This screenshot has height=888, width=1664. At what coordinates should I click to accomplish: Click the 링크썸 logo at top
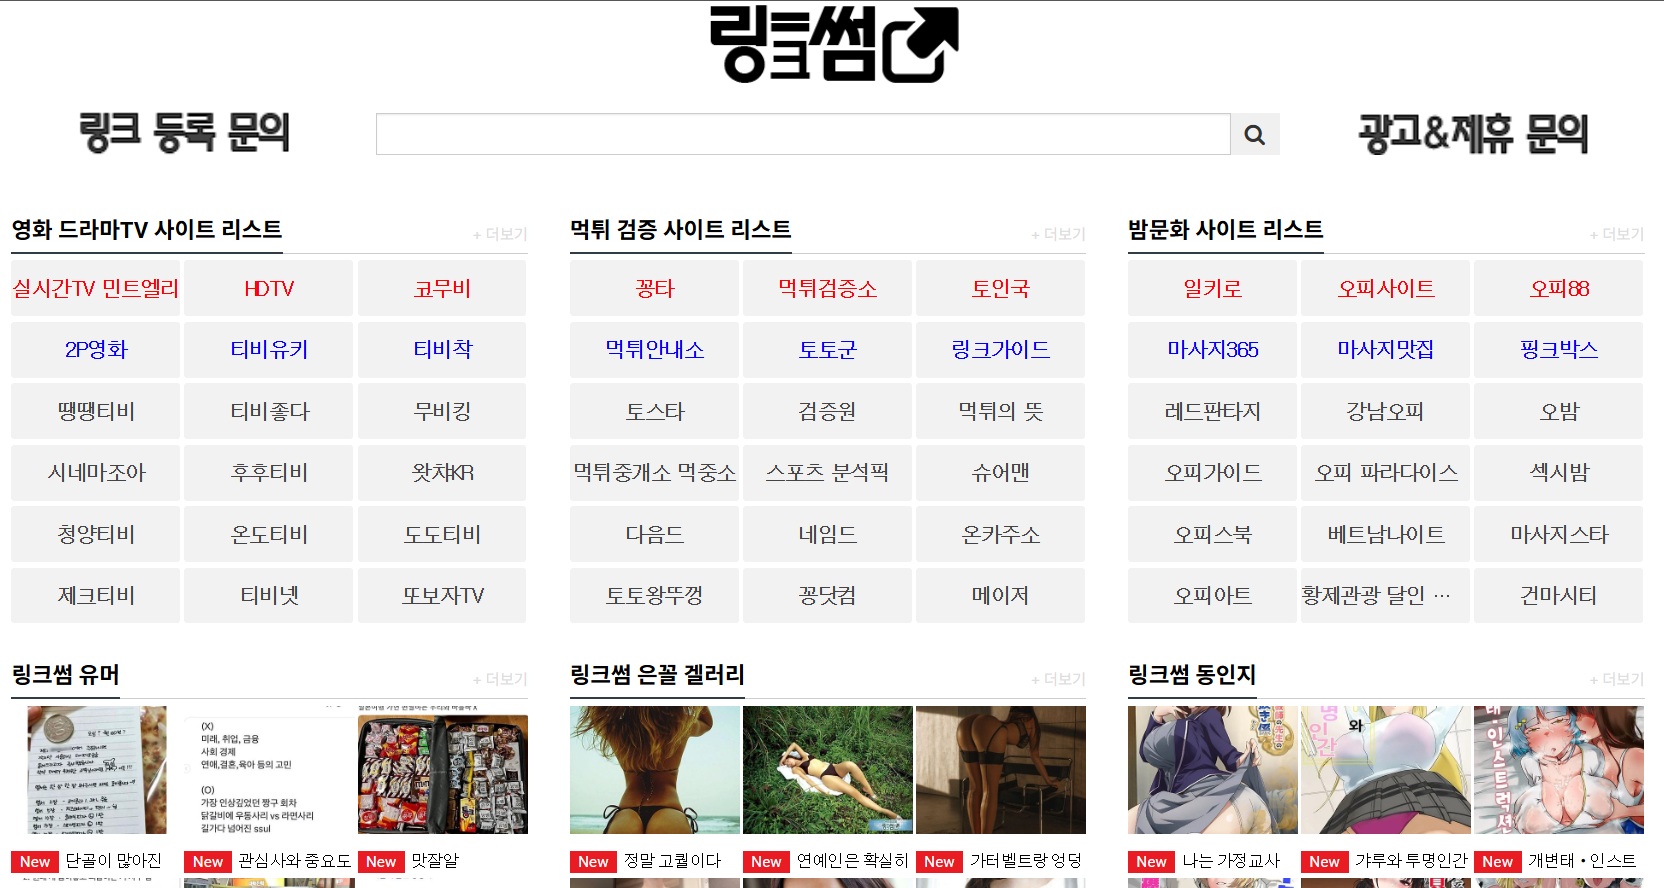[833, 45]
